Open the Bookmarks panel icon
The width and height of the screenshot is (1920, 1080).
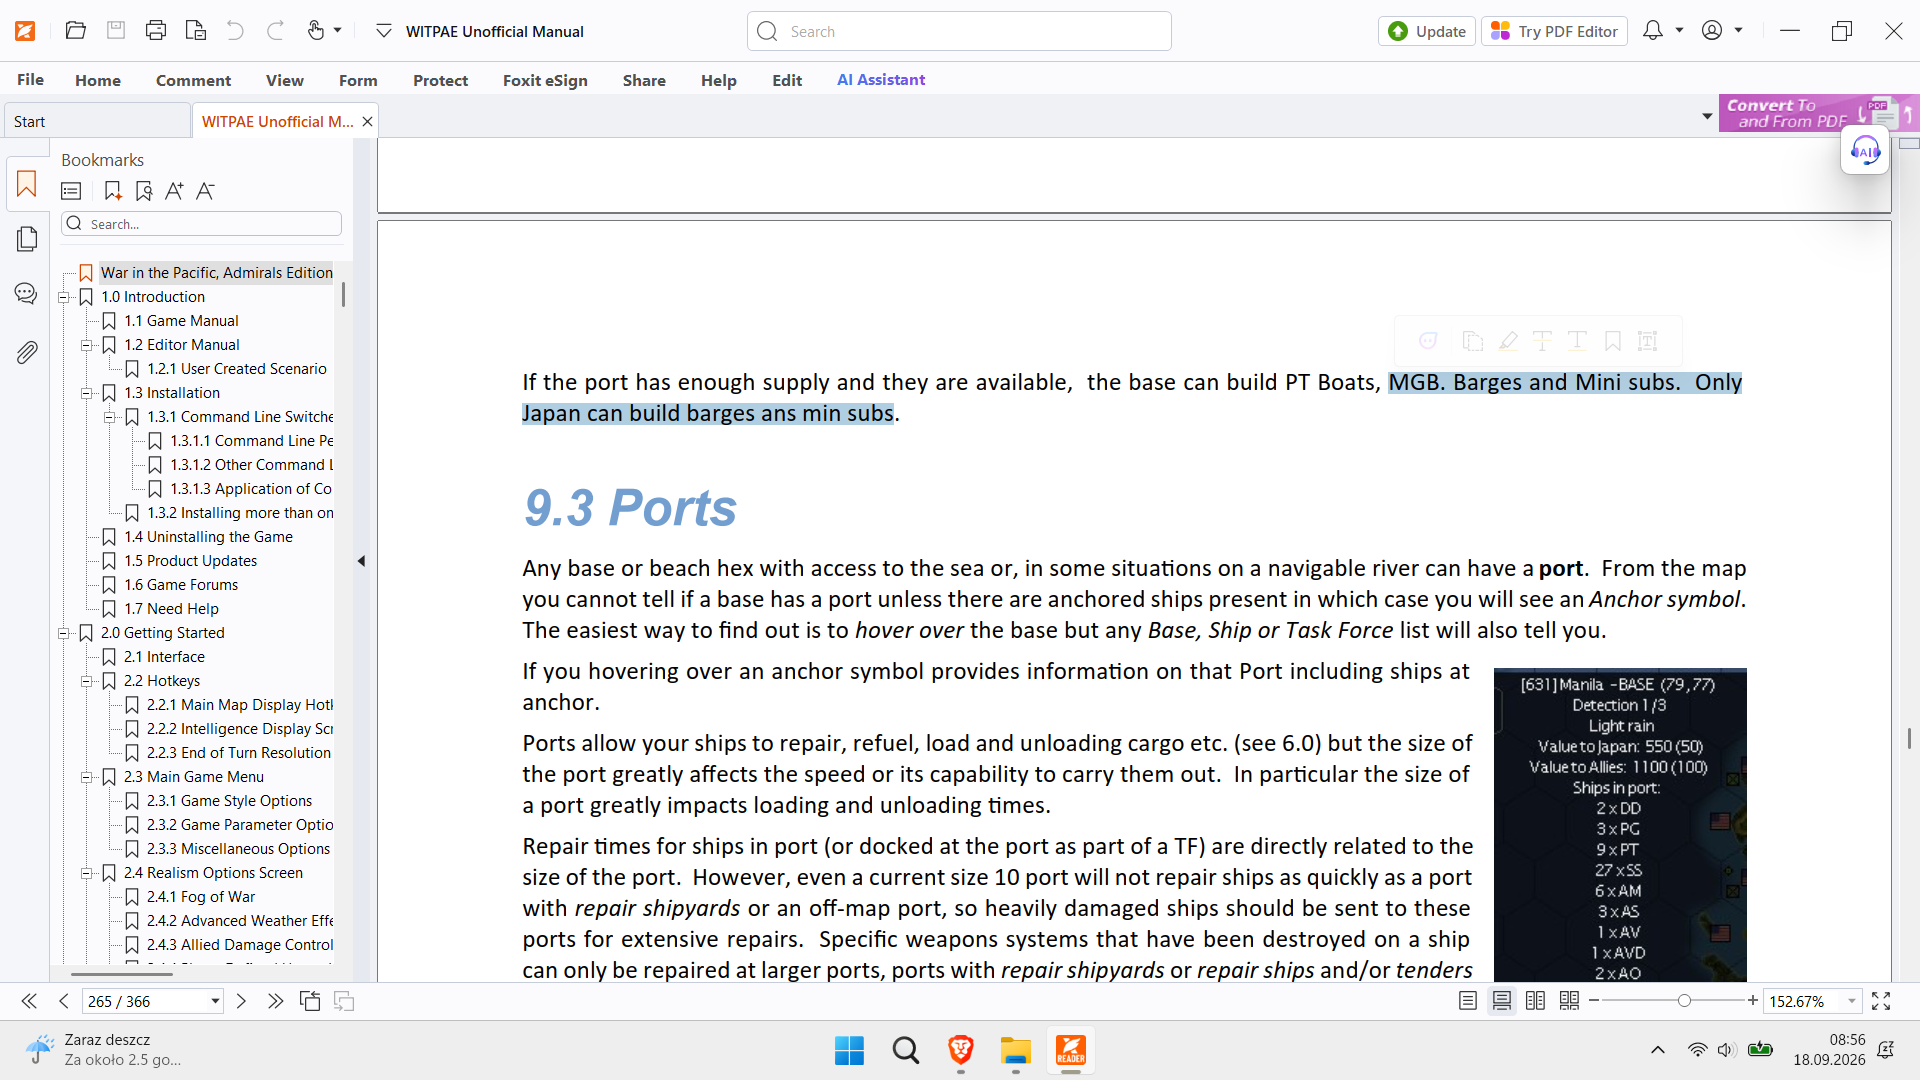pyautogui.click(x=27, y=184)
